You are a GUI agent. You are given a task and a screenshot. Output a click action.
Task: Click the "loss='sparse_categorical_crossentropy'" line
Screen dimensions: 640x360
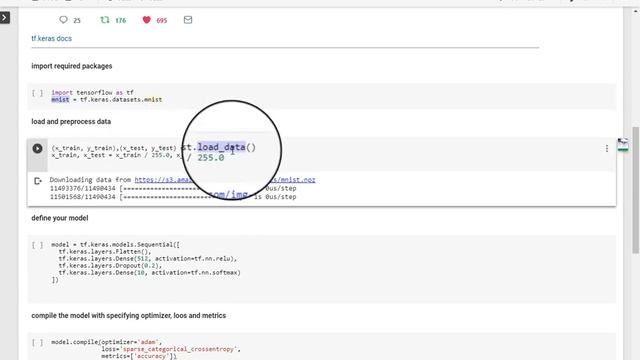tap(171, 349)
